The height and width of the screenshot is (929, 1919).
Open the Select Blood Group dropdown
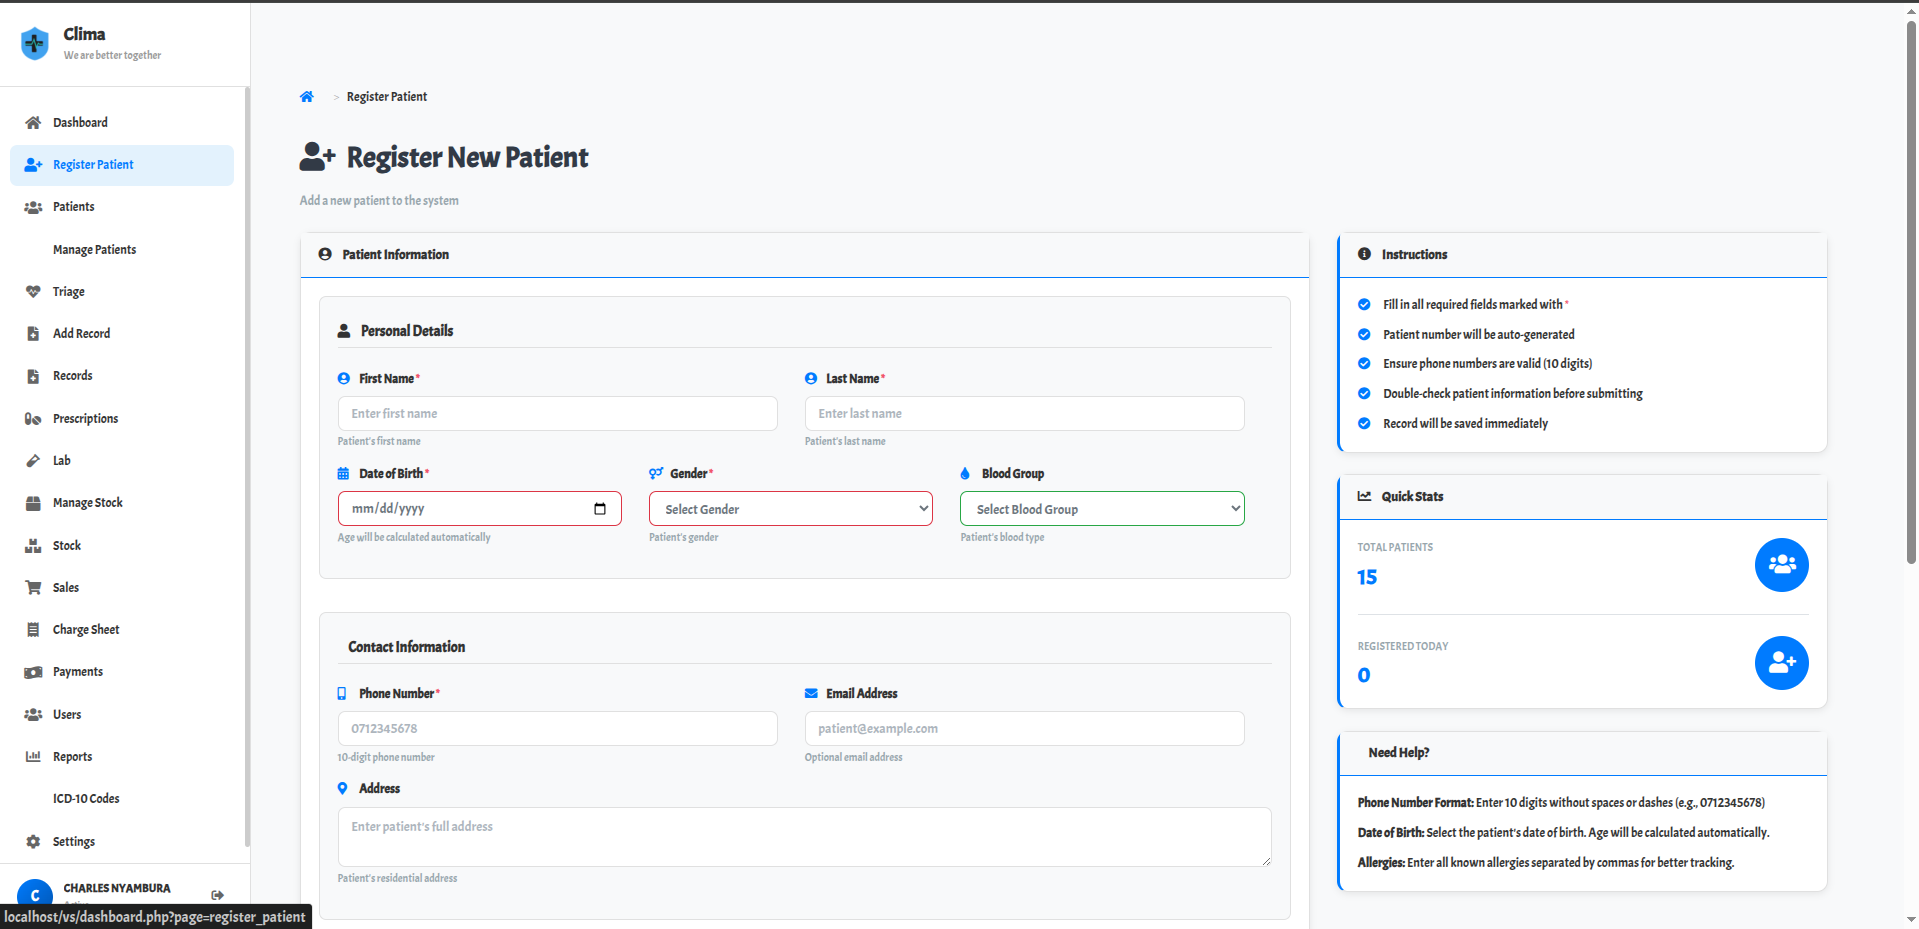[x=1101, y=508]
